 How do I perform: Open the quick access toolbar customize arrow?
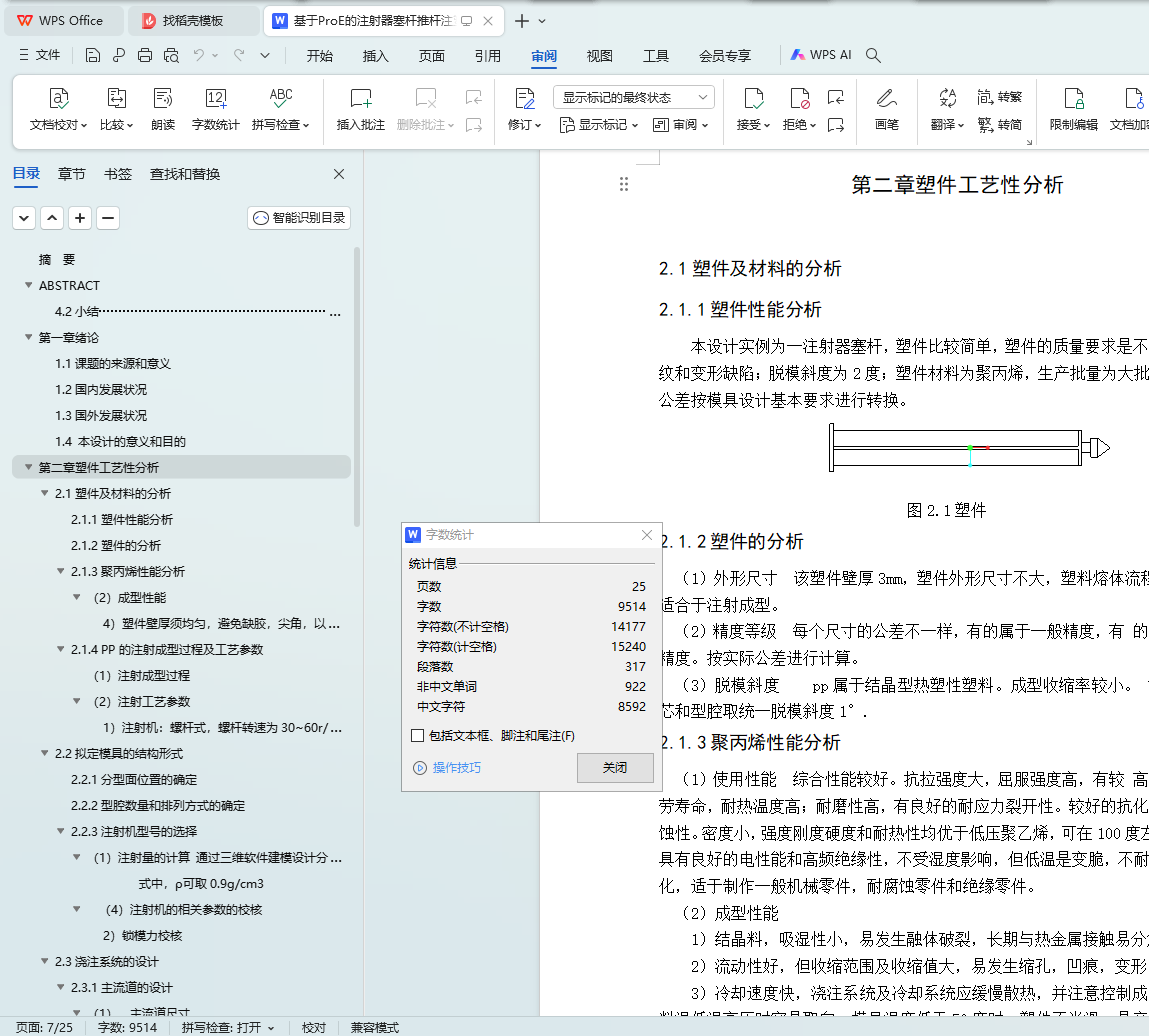tap(265, 55)
